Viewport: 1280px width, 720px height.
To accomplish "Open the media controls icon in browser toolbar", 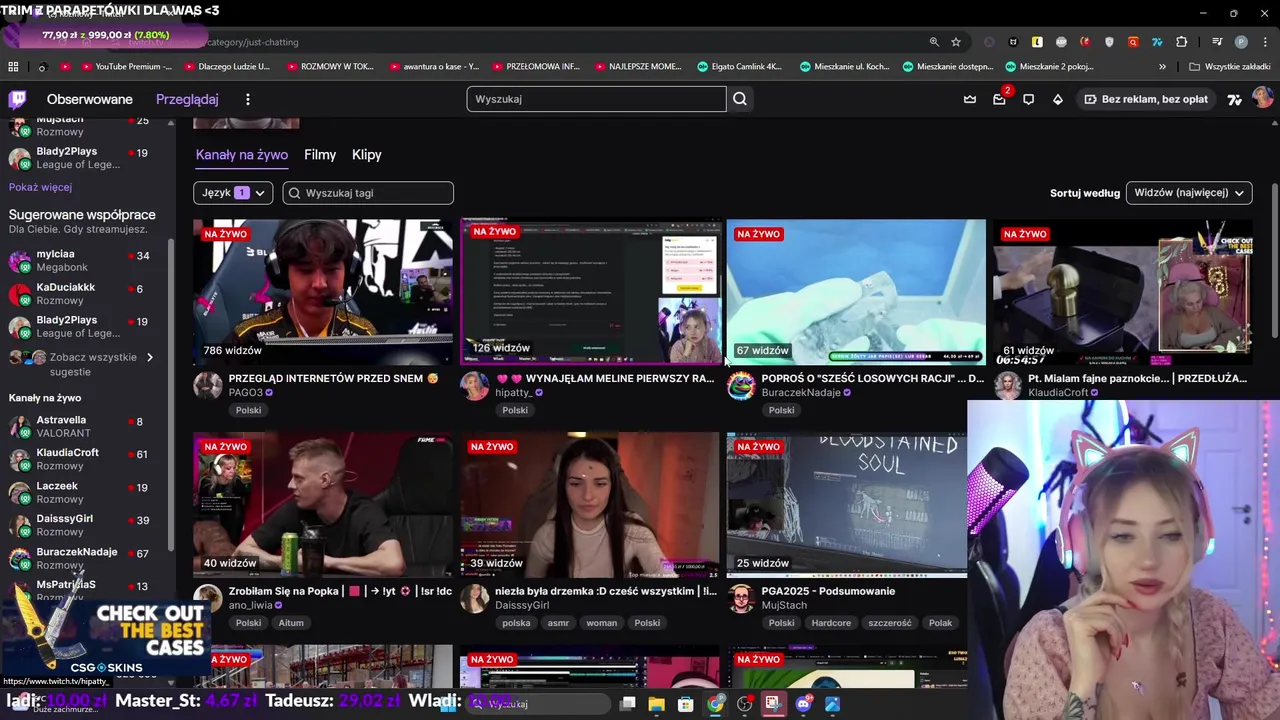I will [1217, 42].
